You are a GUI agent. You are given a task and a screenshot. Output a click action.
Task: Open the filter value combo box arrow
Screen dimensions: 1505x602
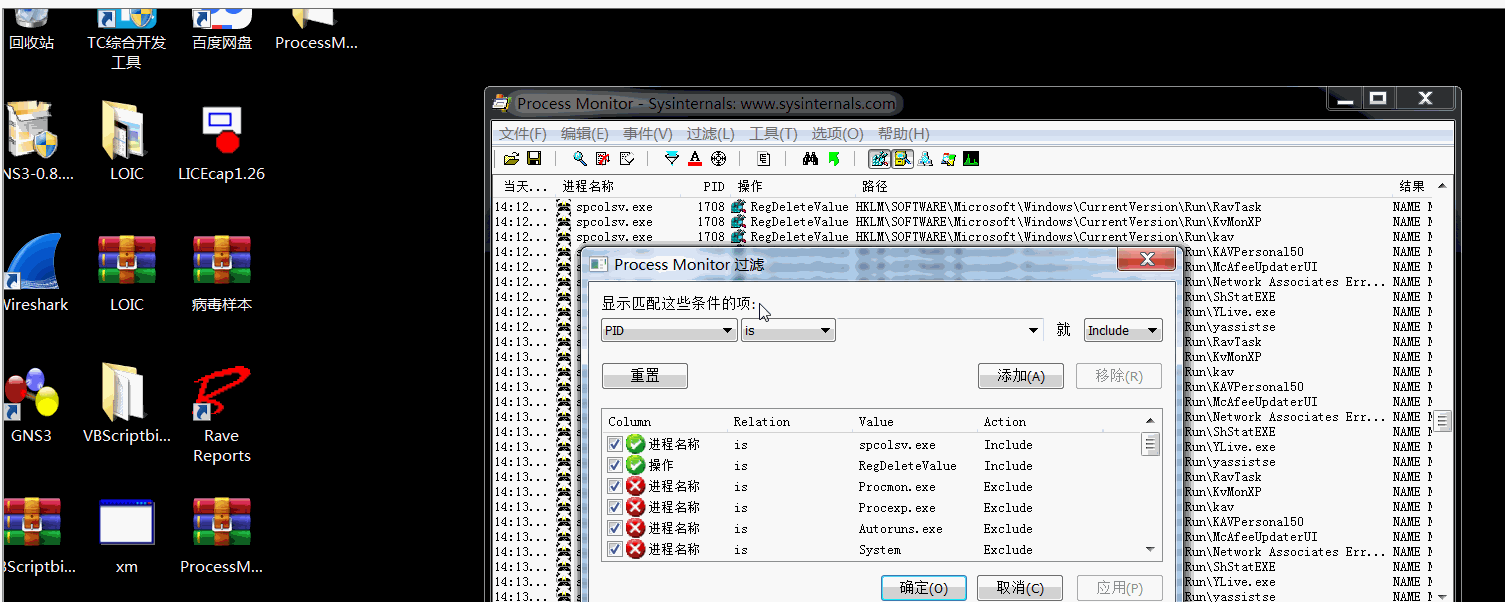[1033, 331]
